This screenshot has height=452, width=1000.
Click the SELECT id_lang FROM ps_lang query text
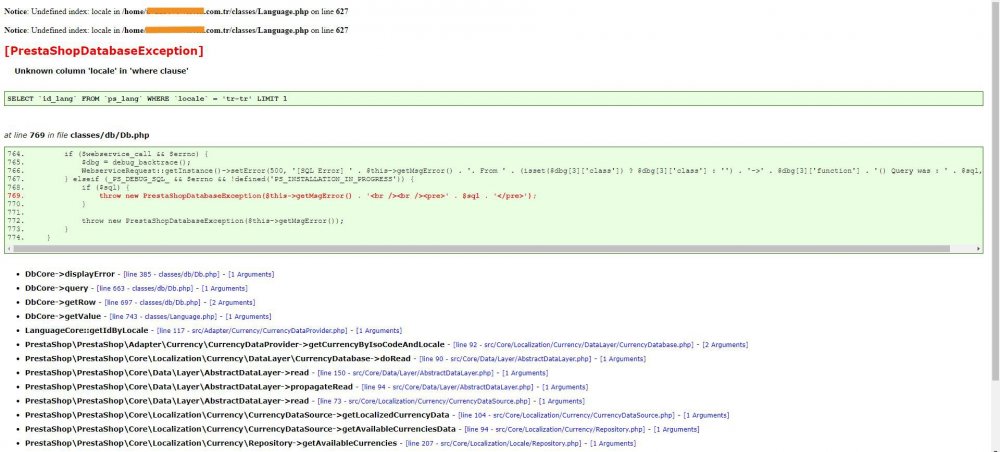(147, 99)
